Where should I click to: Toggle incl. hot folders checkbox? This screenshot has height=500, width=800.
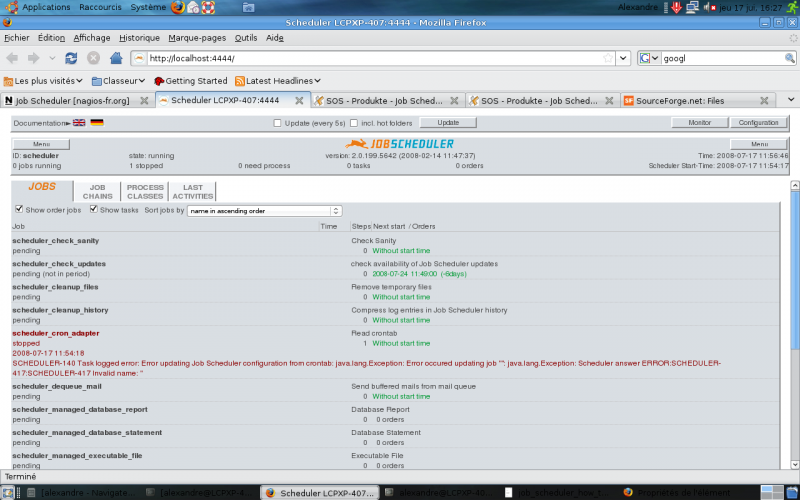(354, 123)
